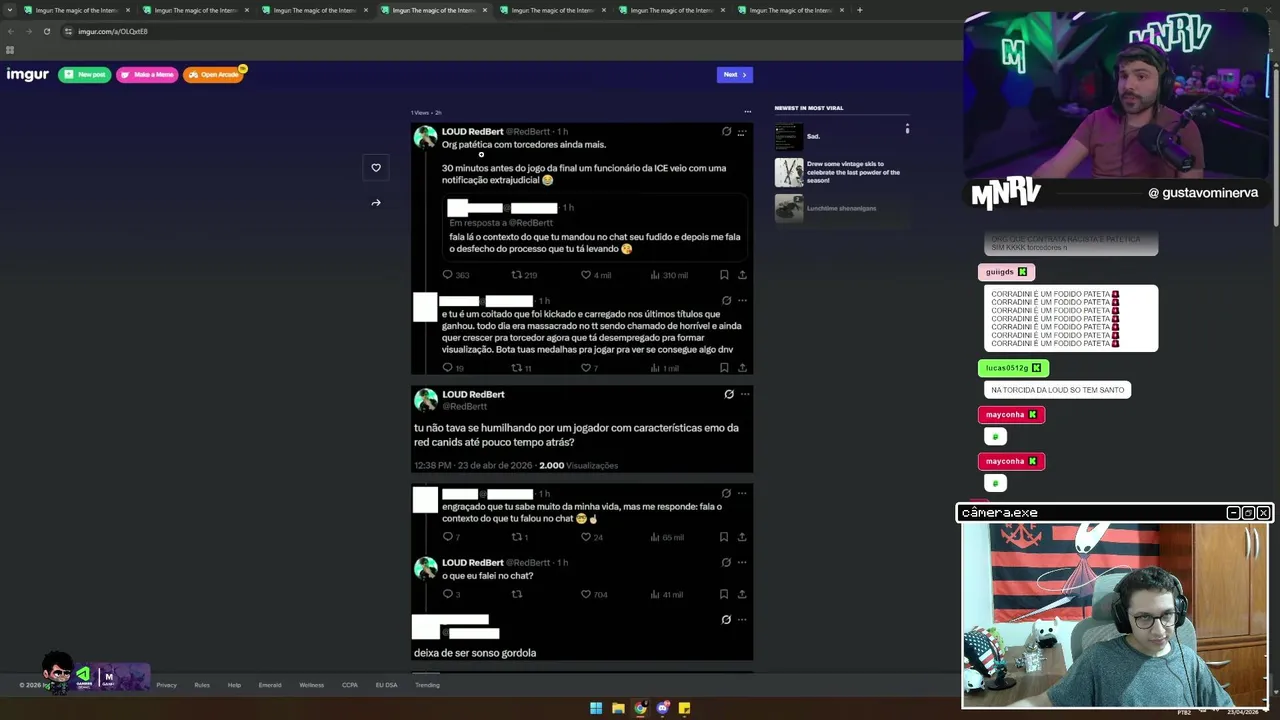Viewport: 1280px width, 720px height.
Task: Open the Emerald footer link
Action: pyautogui.click(x=270, y=685)
